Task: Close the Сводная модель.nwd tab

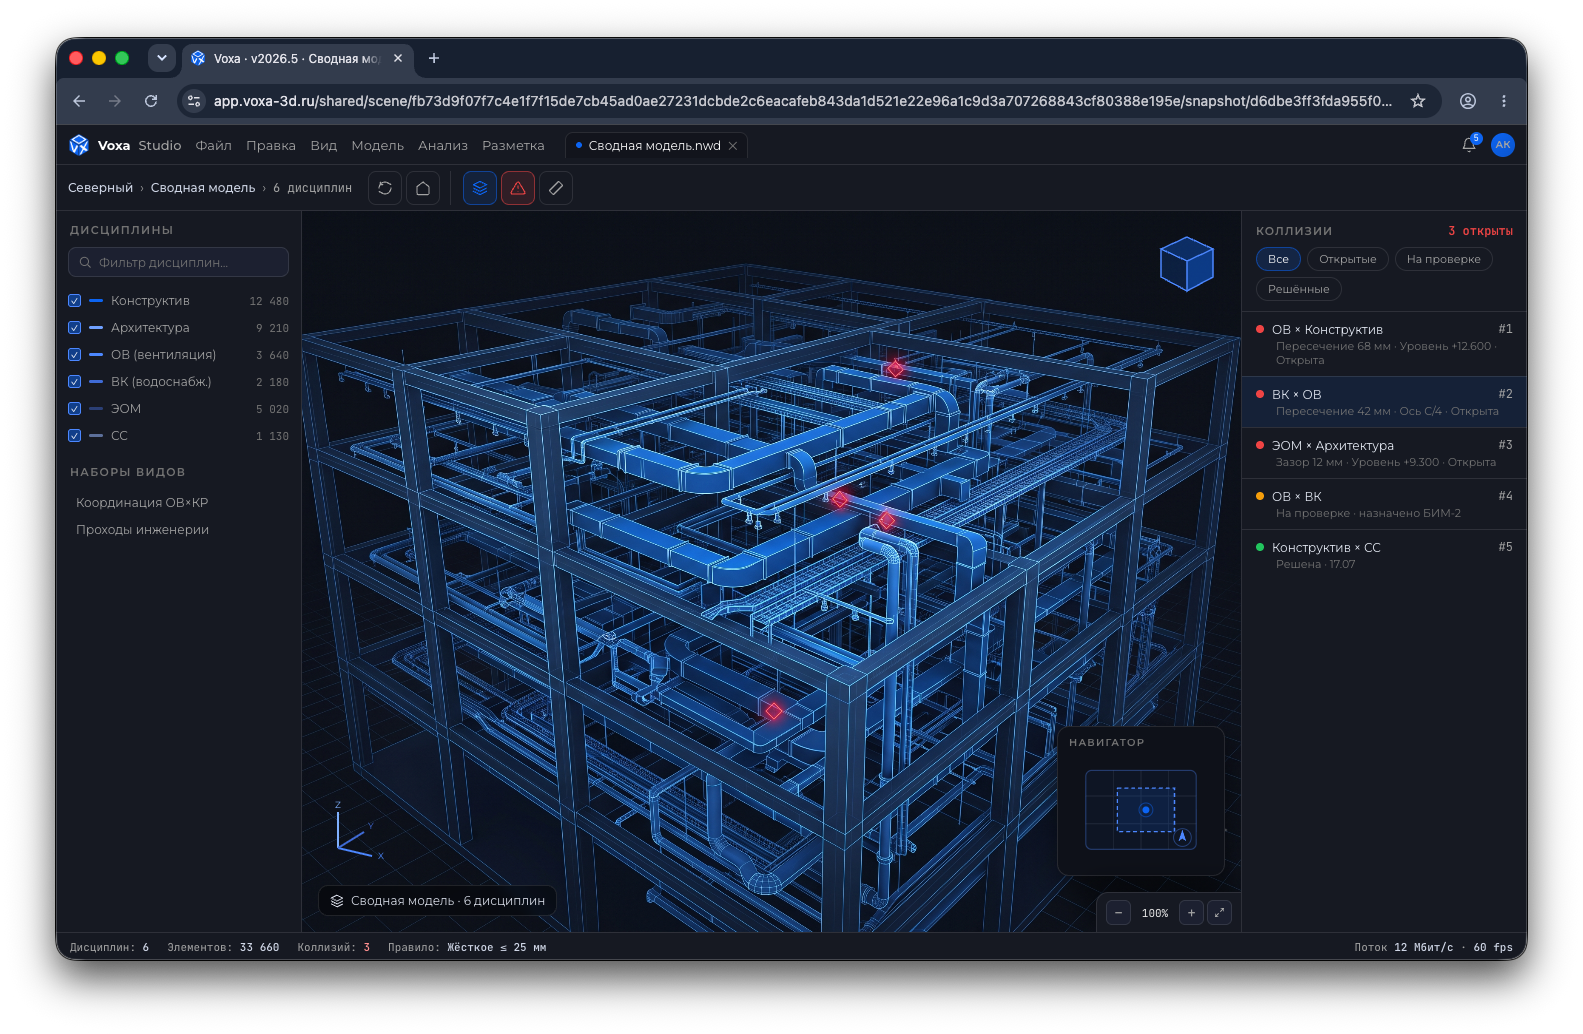Action: click(733, 146)
